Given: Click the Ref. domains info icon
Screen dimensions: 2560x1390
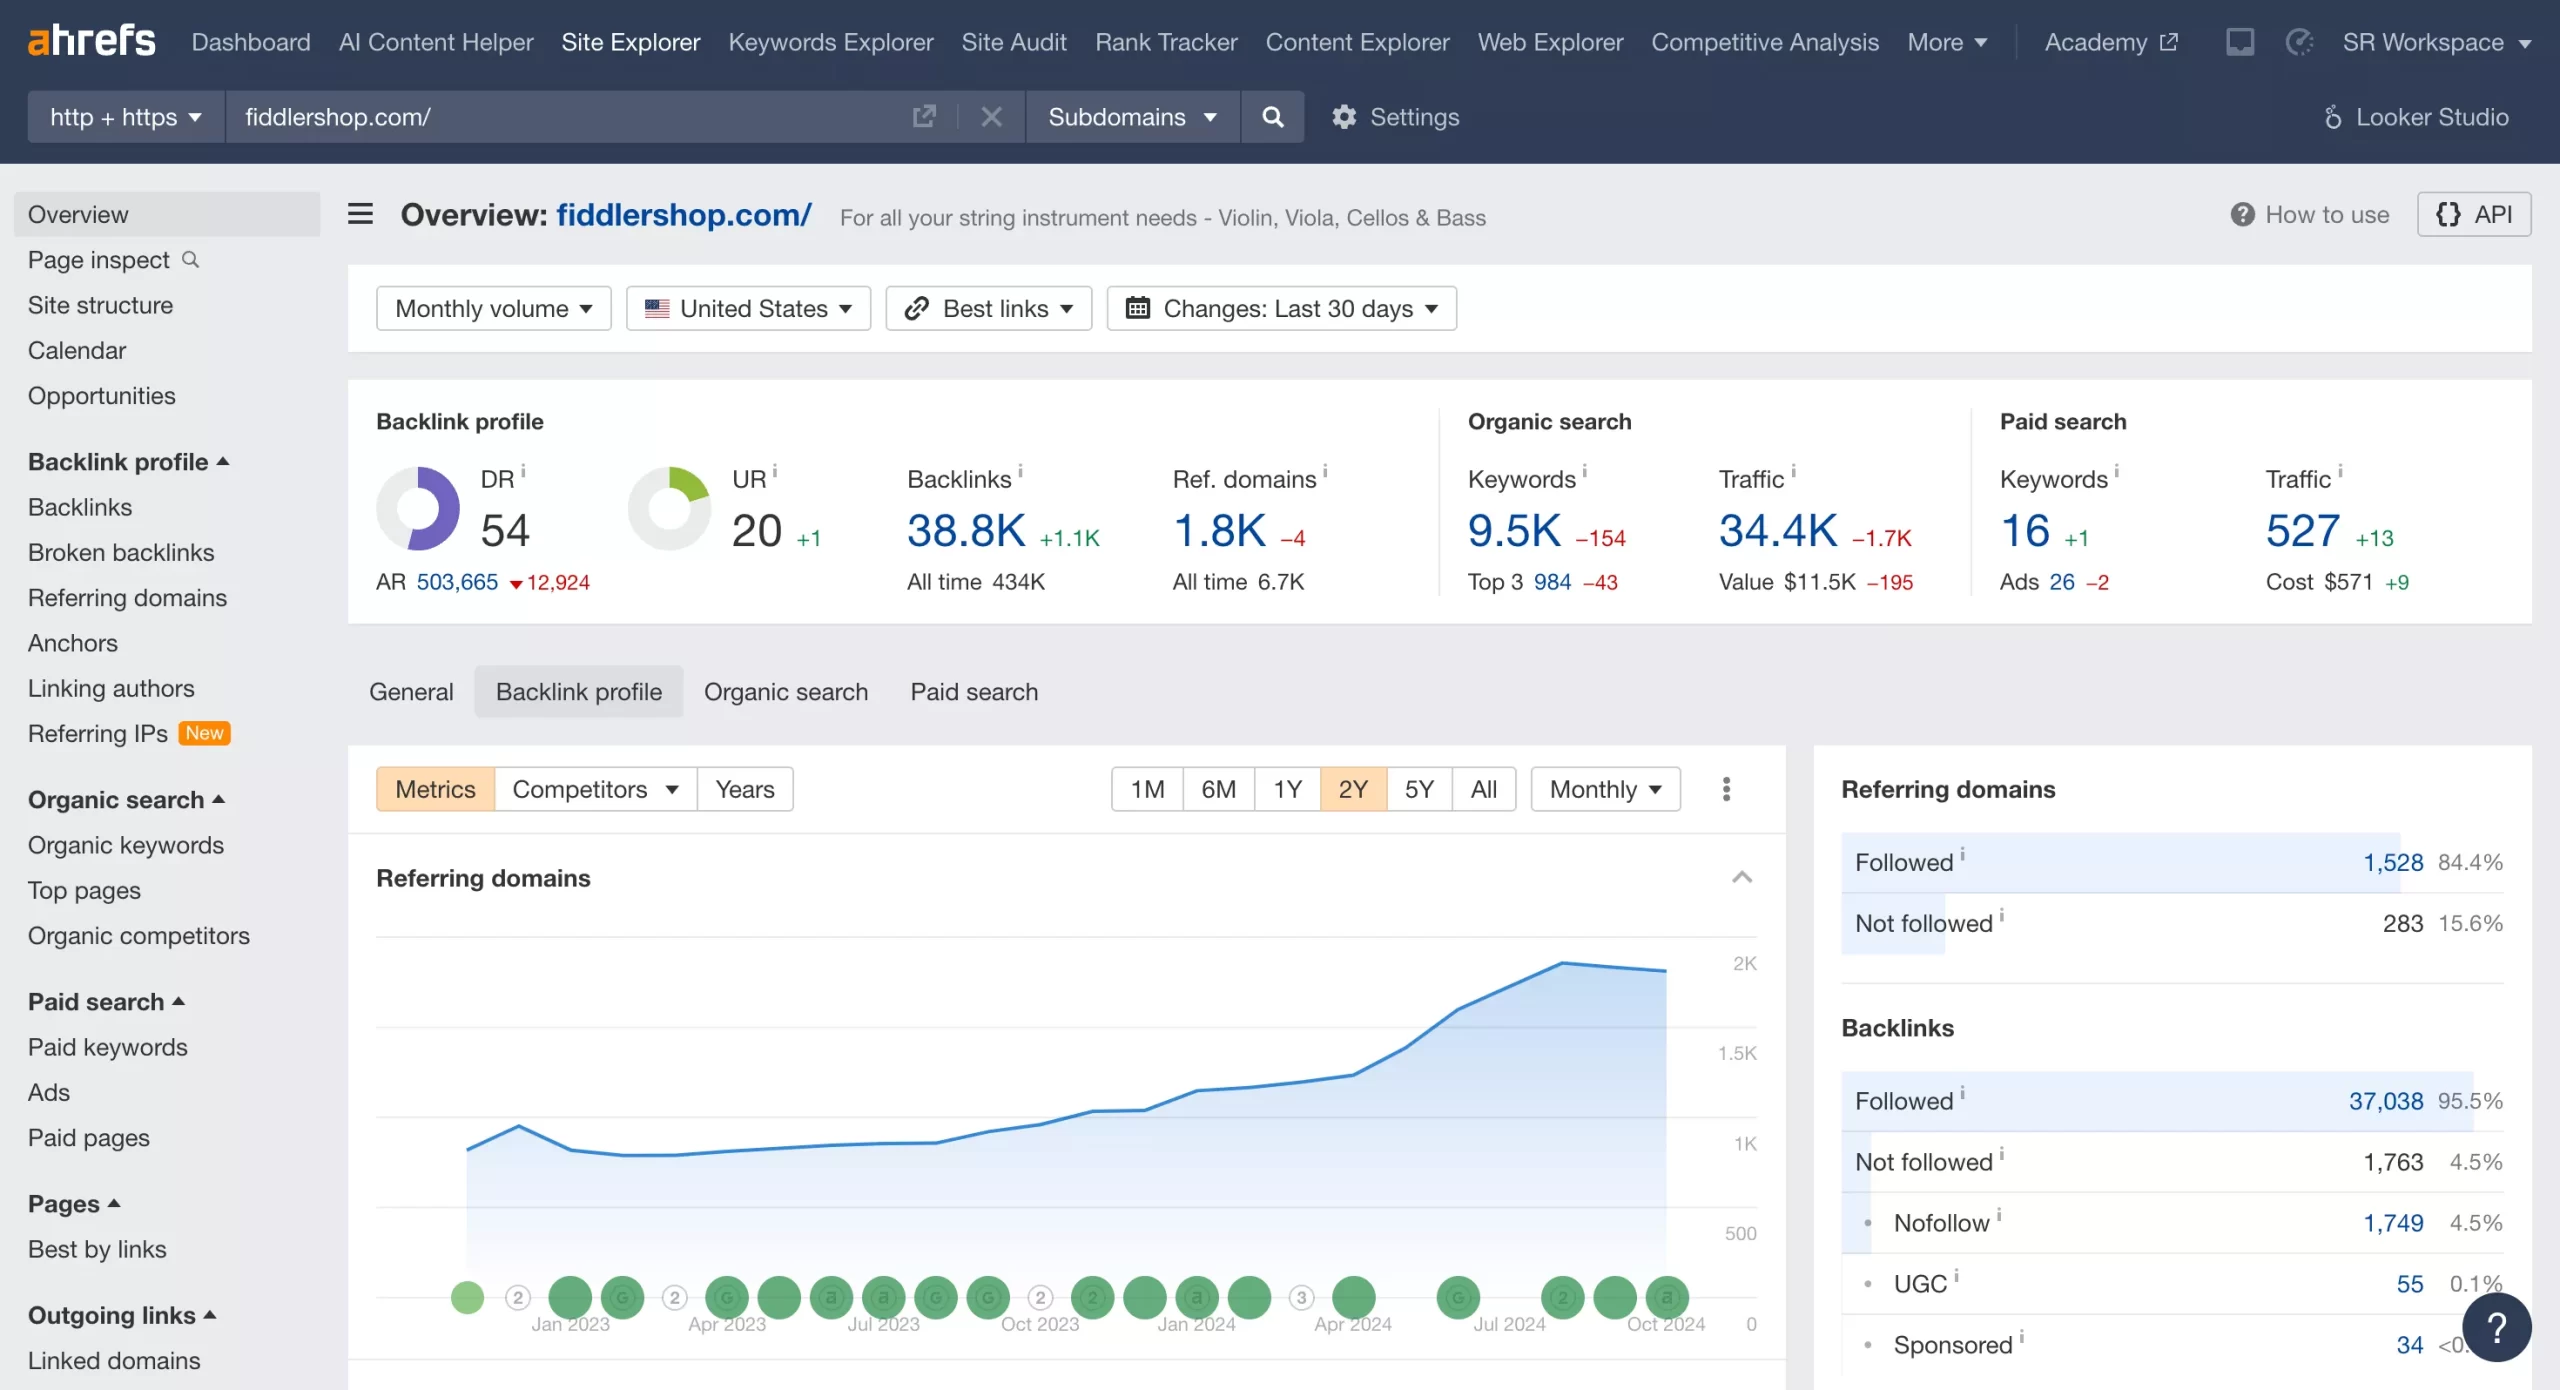Looking at the screenshot, I should click(x=1325, y=470).
